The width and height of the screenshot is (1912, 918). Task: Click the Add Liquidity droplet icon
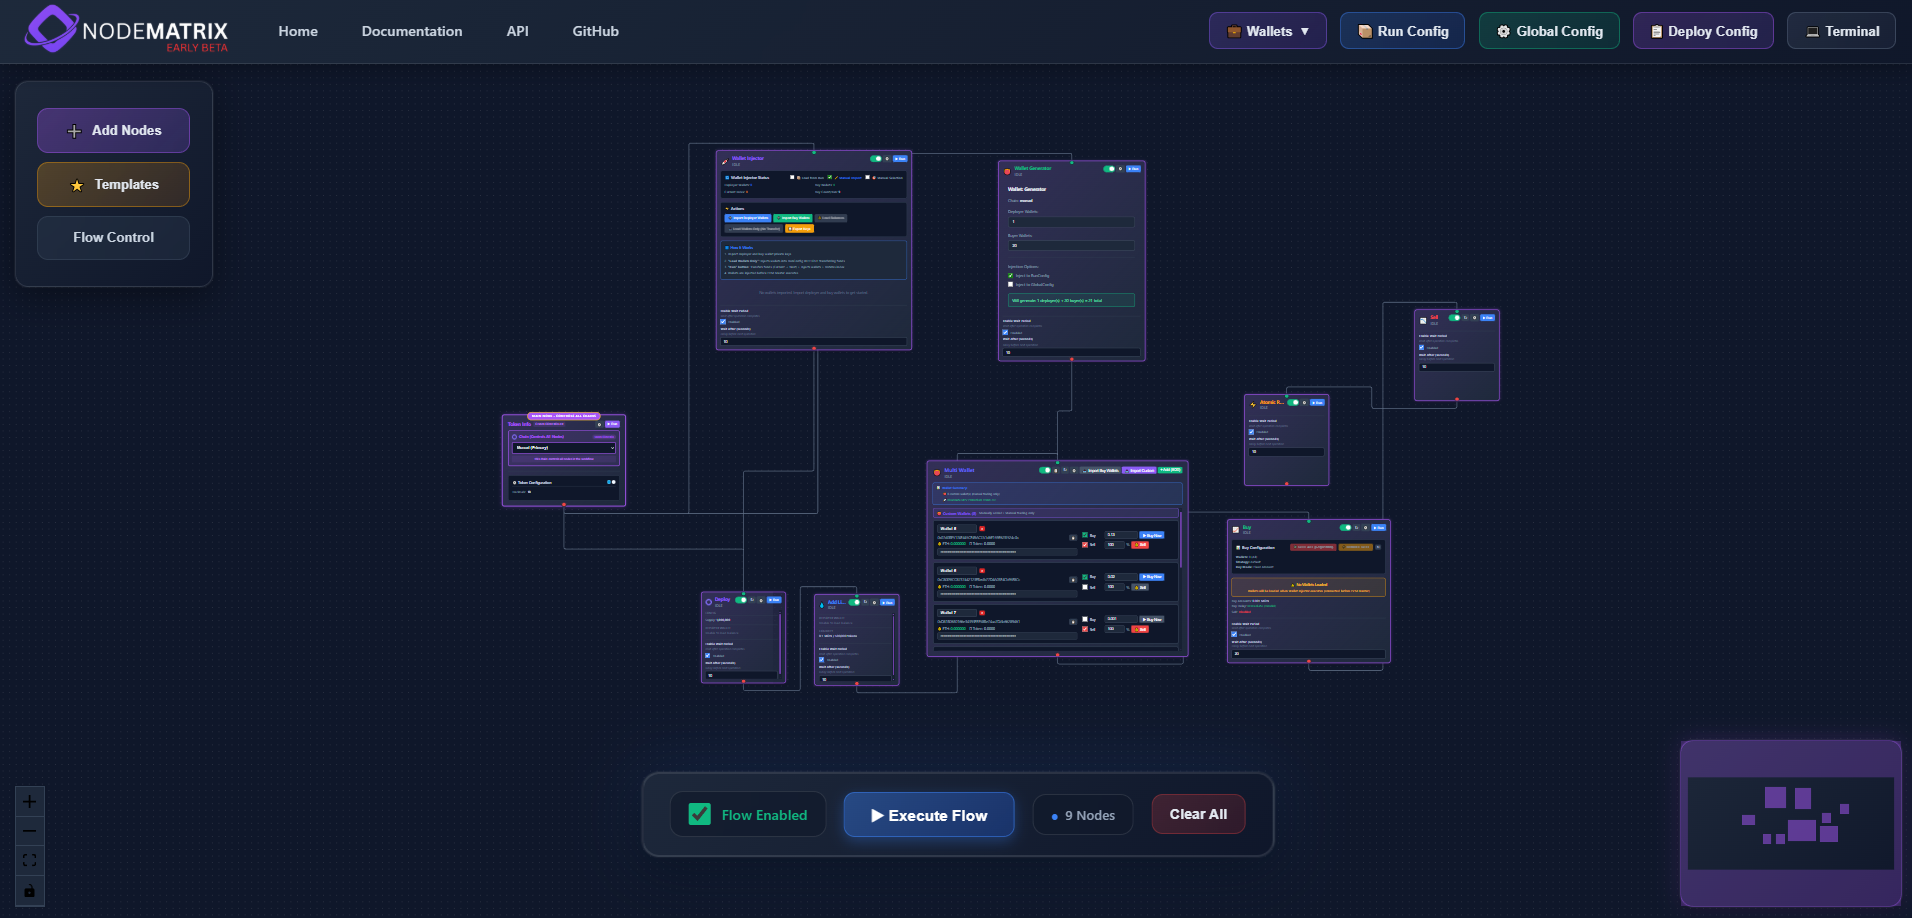tap(822, 604)
